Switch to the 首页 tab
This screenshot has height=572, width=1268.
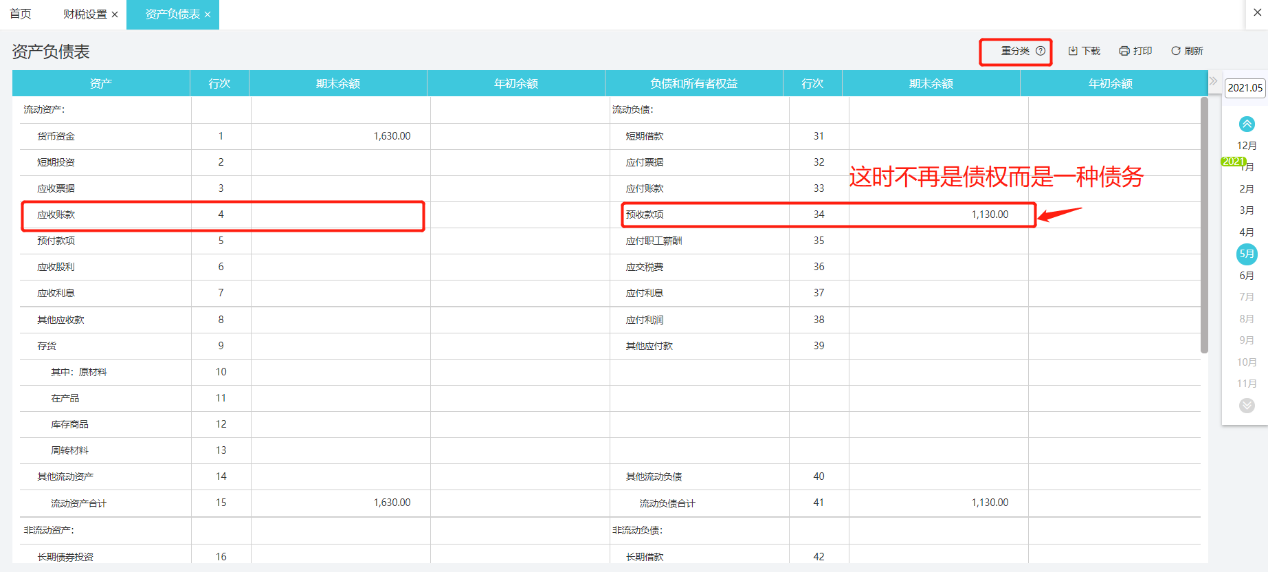[x=20, y=14]
